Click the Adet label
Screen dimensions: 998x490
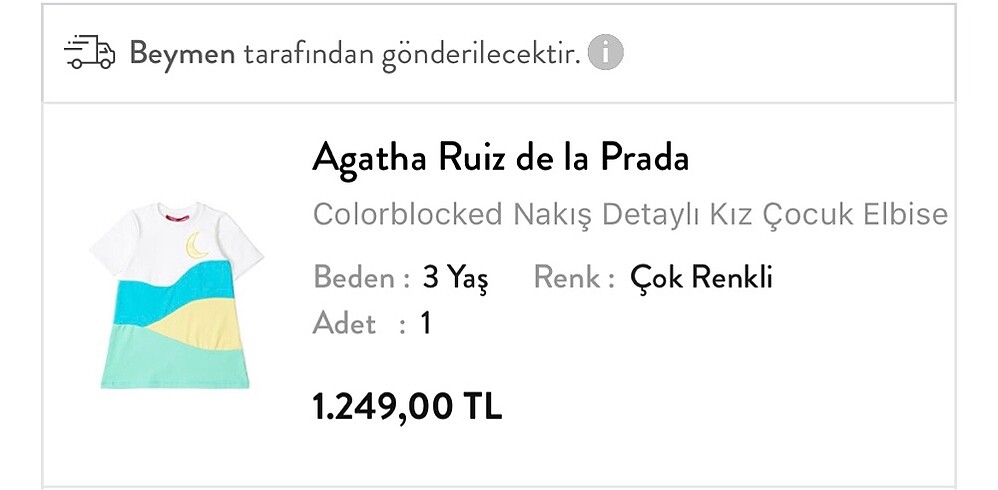click(x=344, y=324)
